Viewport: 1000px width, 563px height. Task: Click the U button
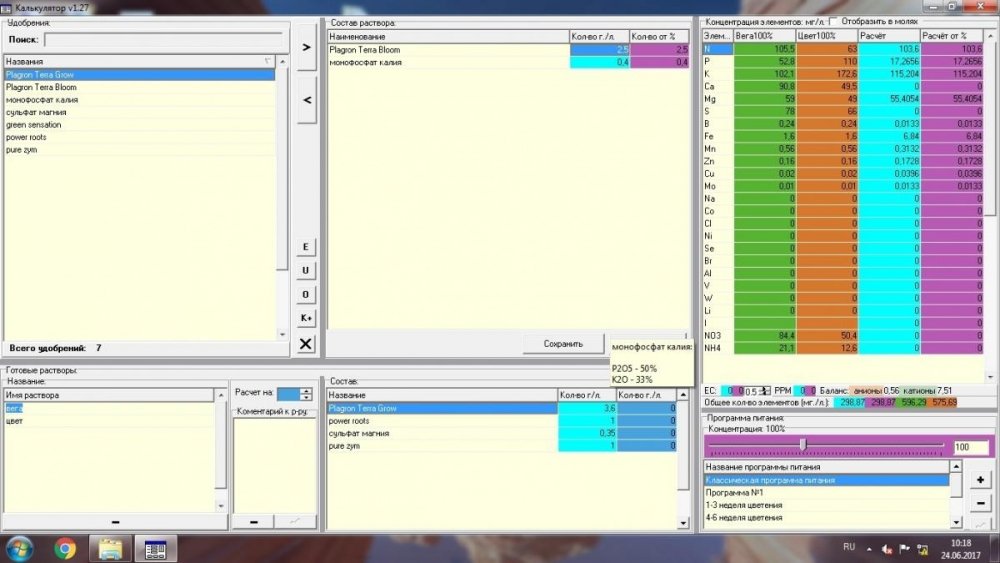(305, 270)
